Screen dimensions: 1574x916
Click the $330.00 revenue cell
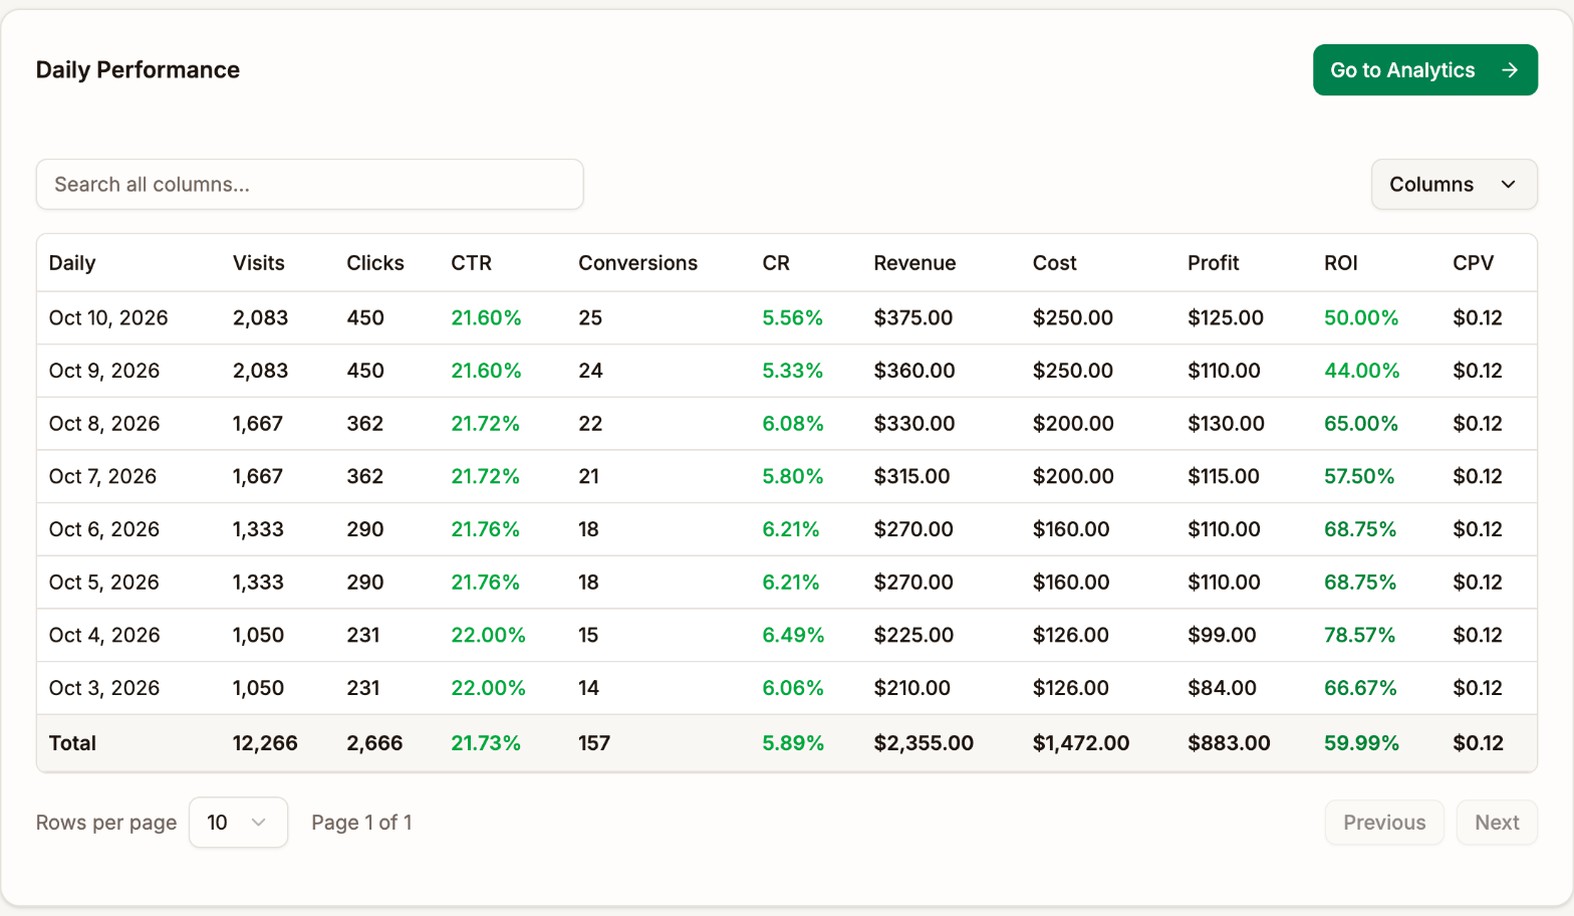click(x=914, y=424)
